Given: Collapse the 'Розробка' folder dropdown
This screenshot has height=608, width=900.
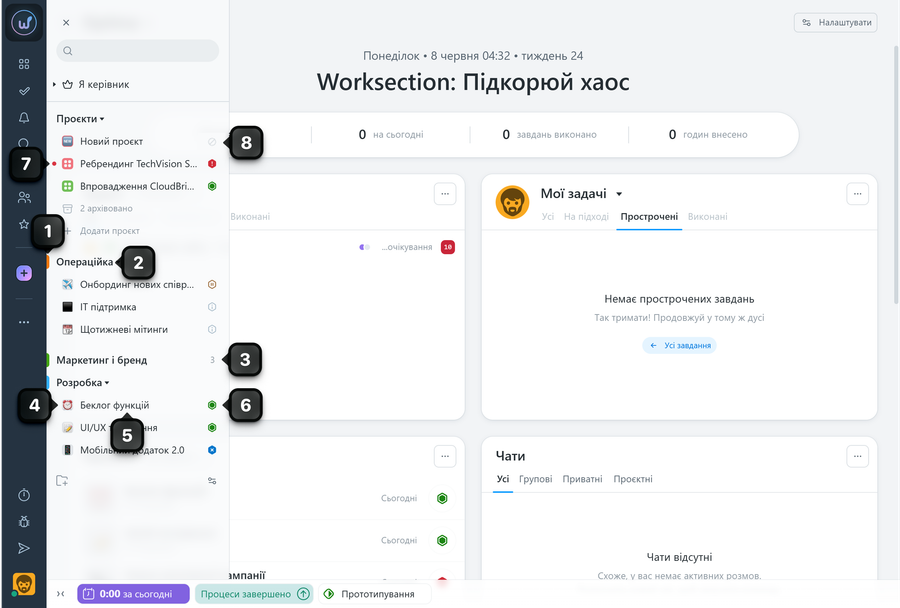Looking at the screenshot, I should click(x=83, y=382).
